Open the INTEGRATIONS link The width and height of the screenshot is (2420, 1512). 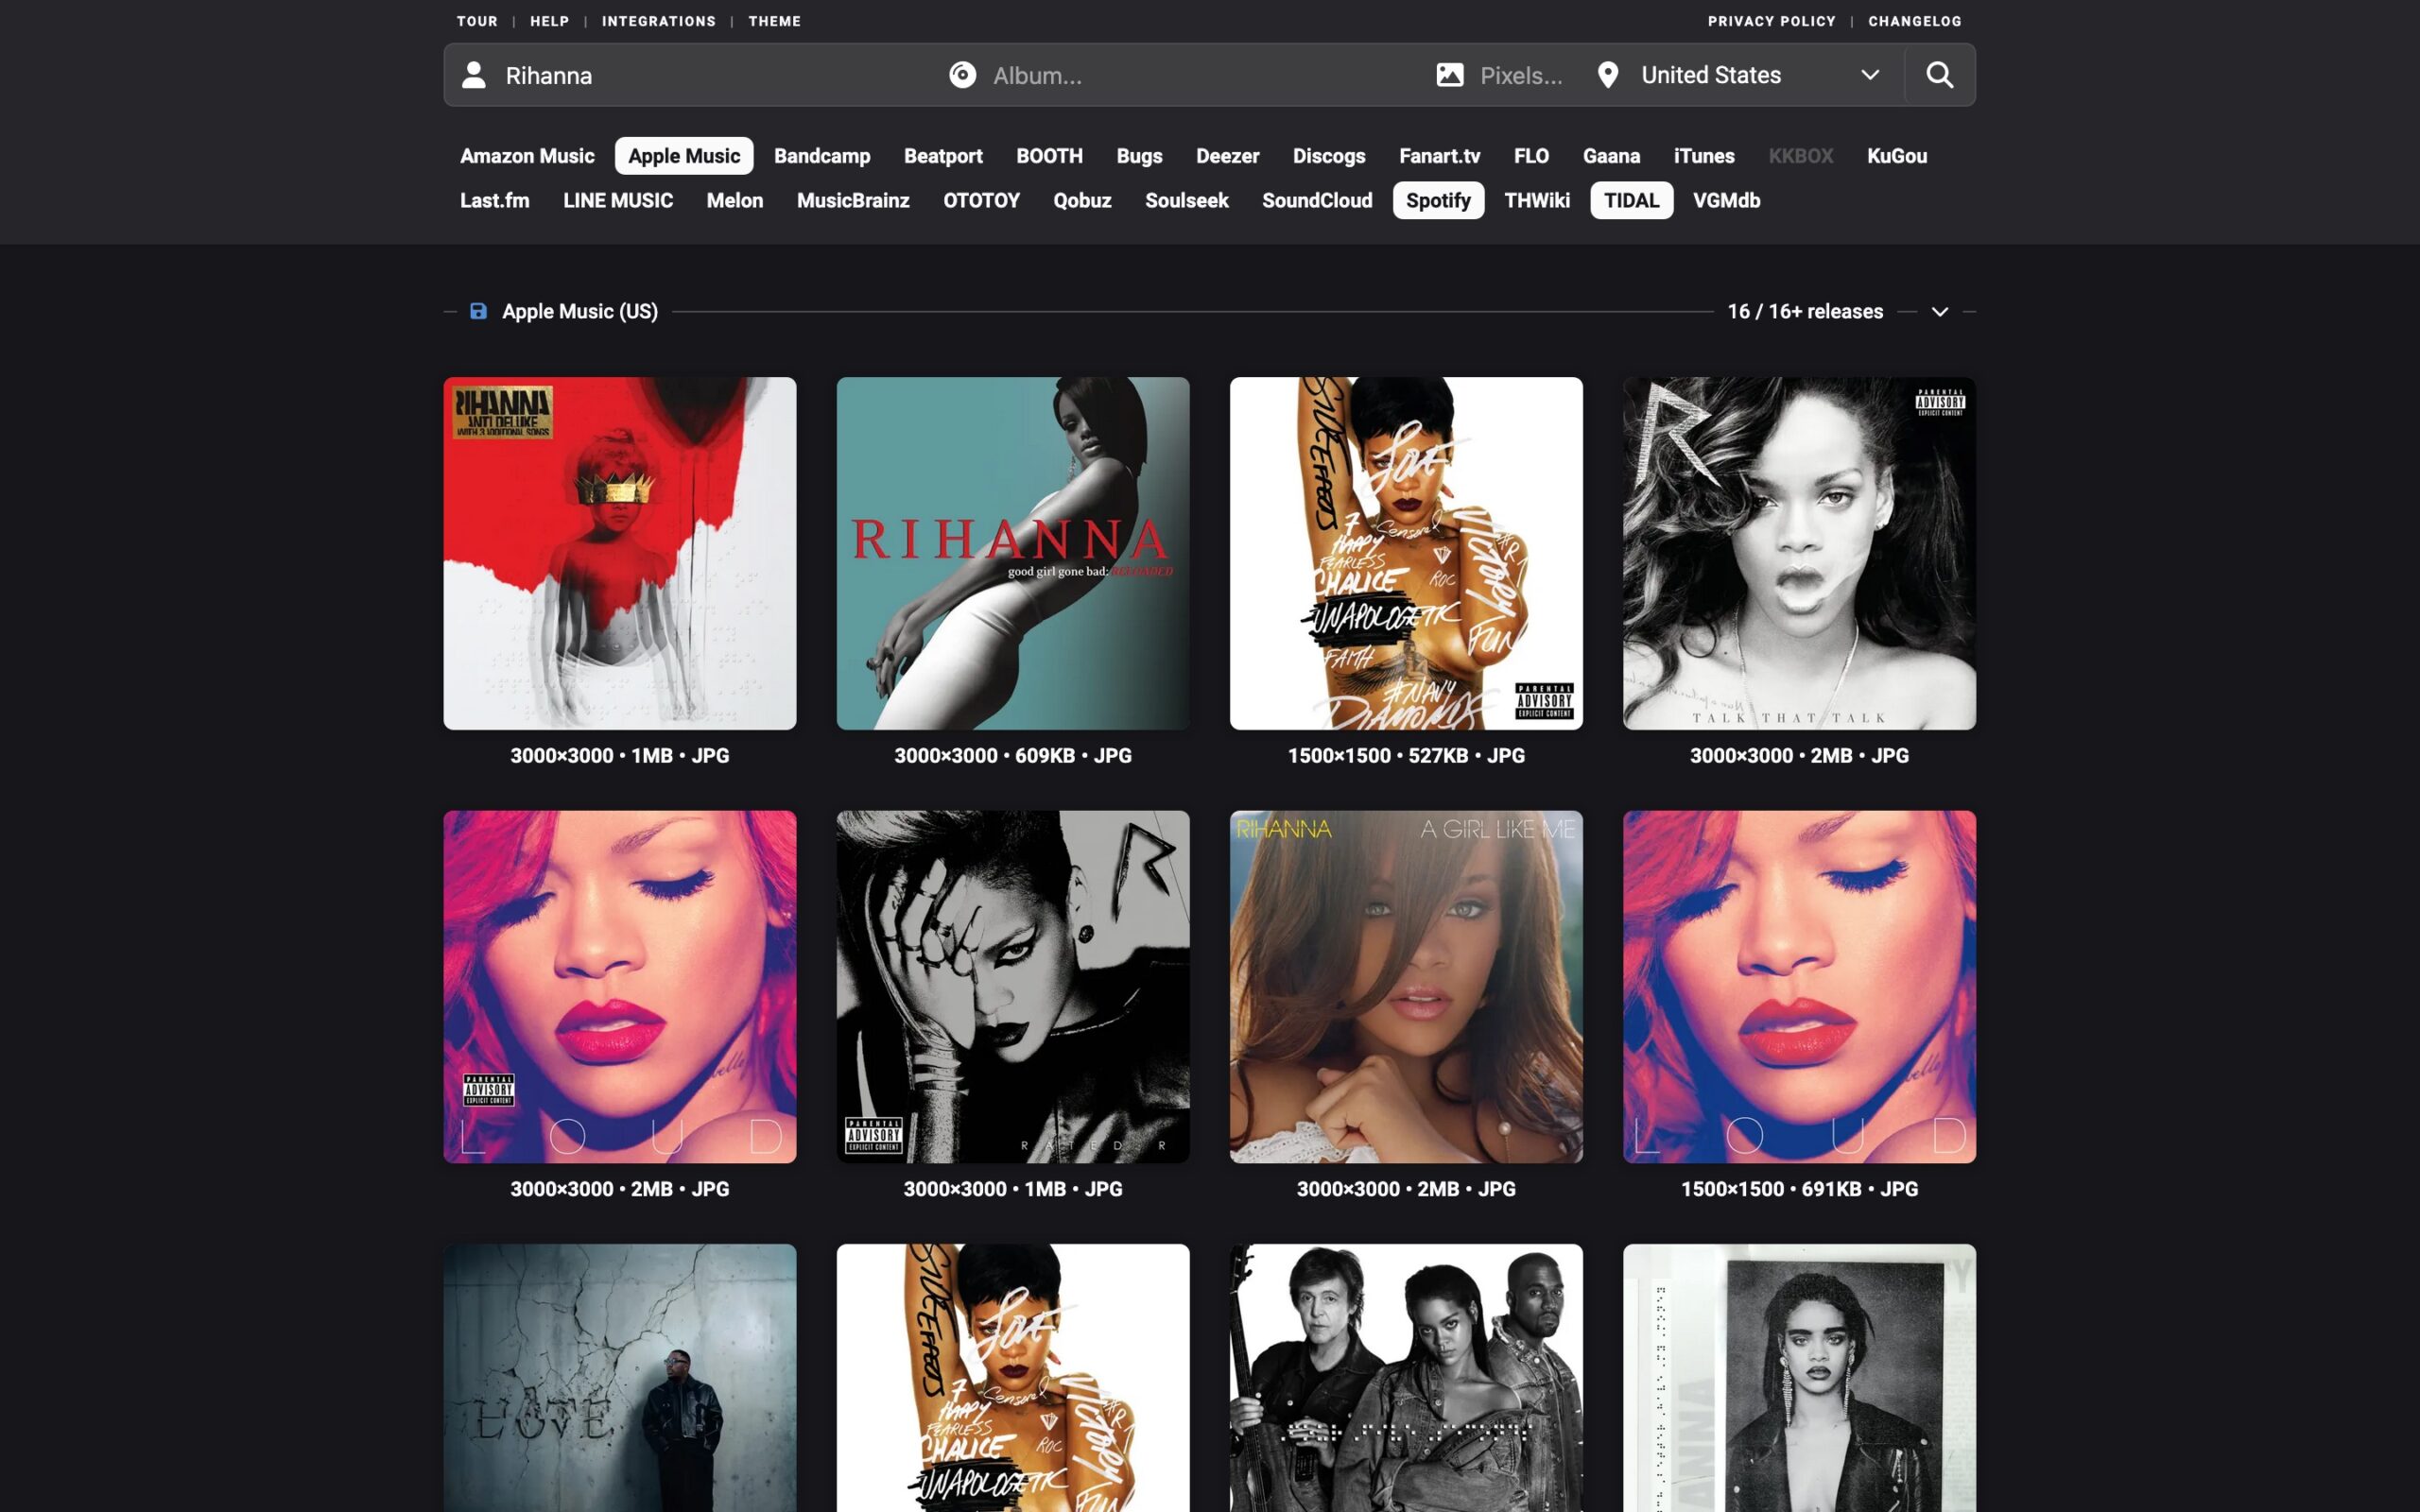(x=658, y=21)
